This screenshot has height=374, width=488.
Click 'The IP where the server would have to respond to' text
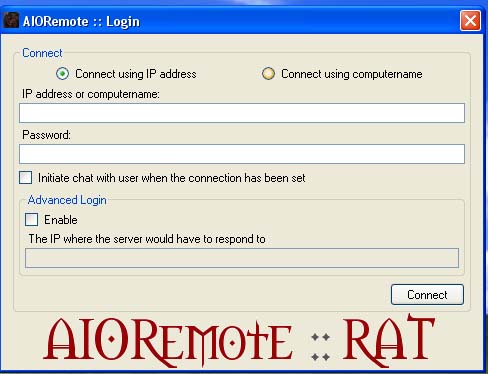click(147, 239)
